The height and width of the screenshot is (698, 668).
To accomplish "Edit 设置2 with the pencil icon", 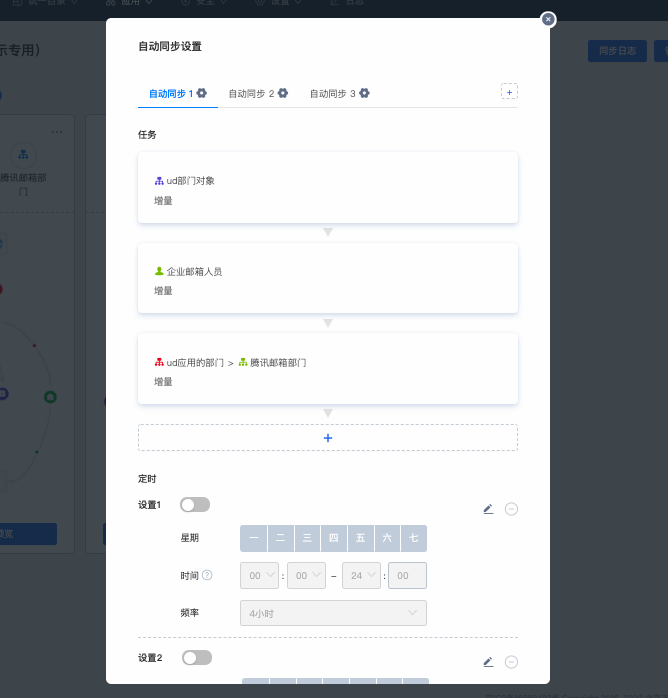I will (488, 662).
